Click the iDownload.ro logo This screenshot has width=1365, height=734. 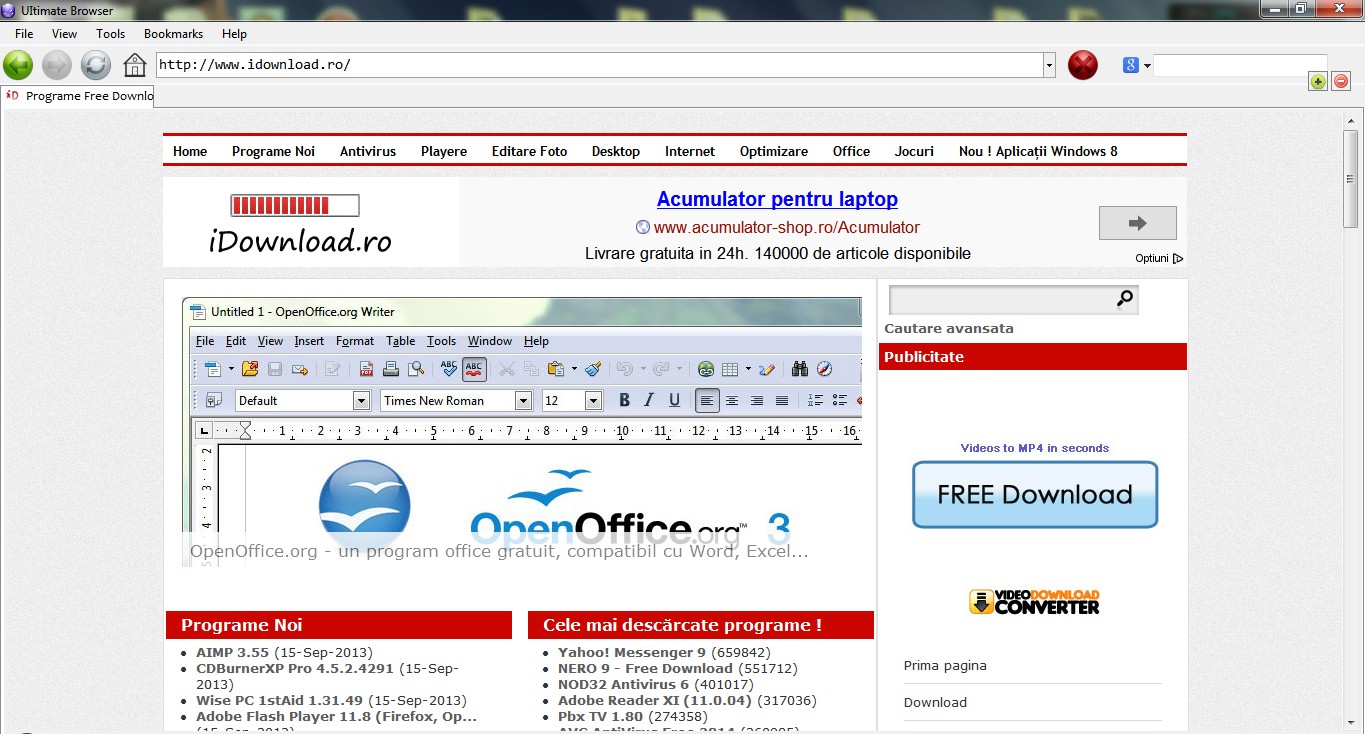300,224
